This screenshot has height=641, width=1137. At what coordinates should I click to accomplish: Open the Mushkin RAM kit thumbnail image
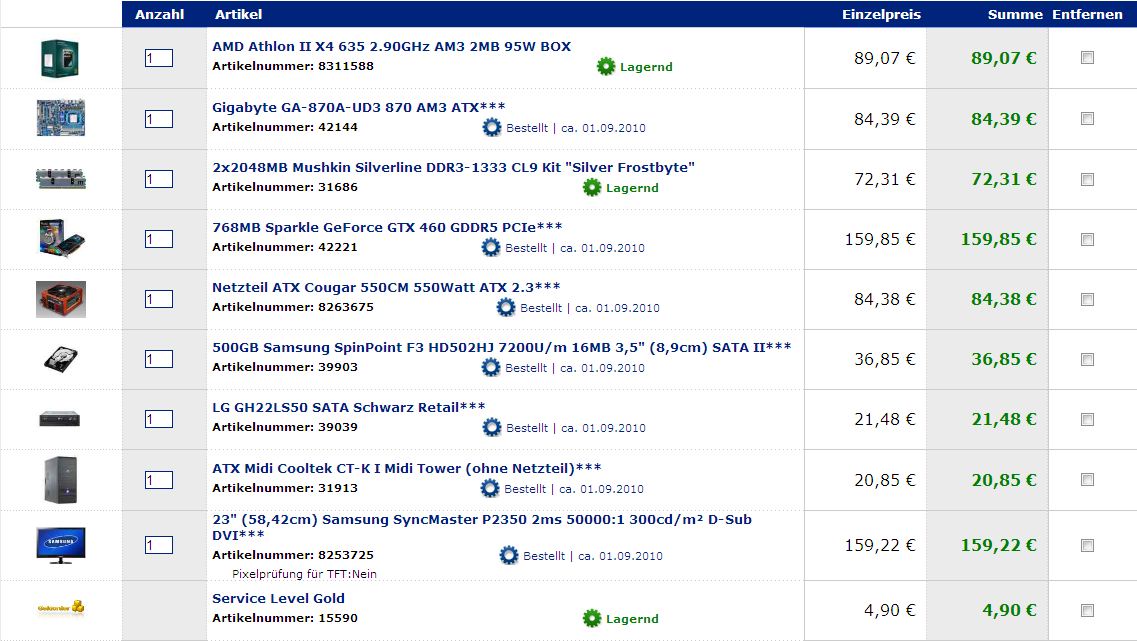(61, 178)
